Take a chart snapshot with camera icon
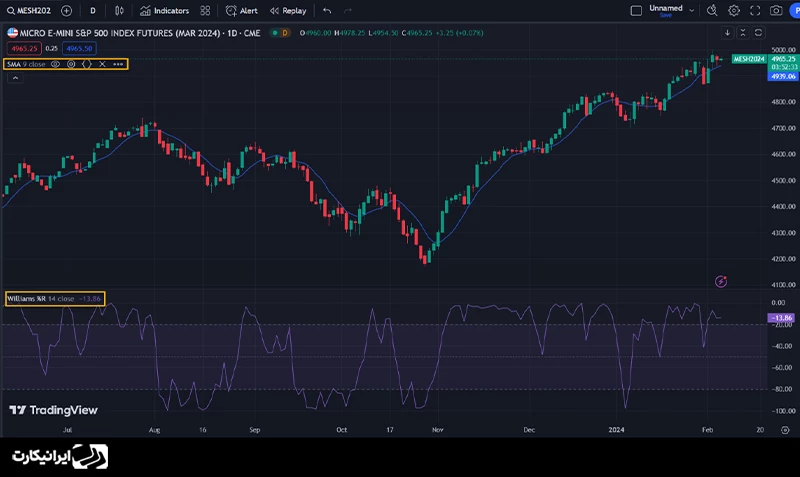Viewport: 800px width, 477px height. [x=776, y=10]
